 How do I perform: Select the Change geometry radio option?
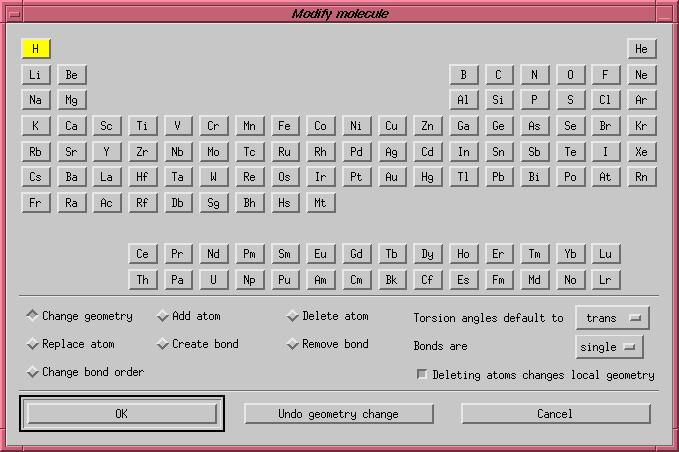pos(33,316)
